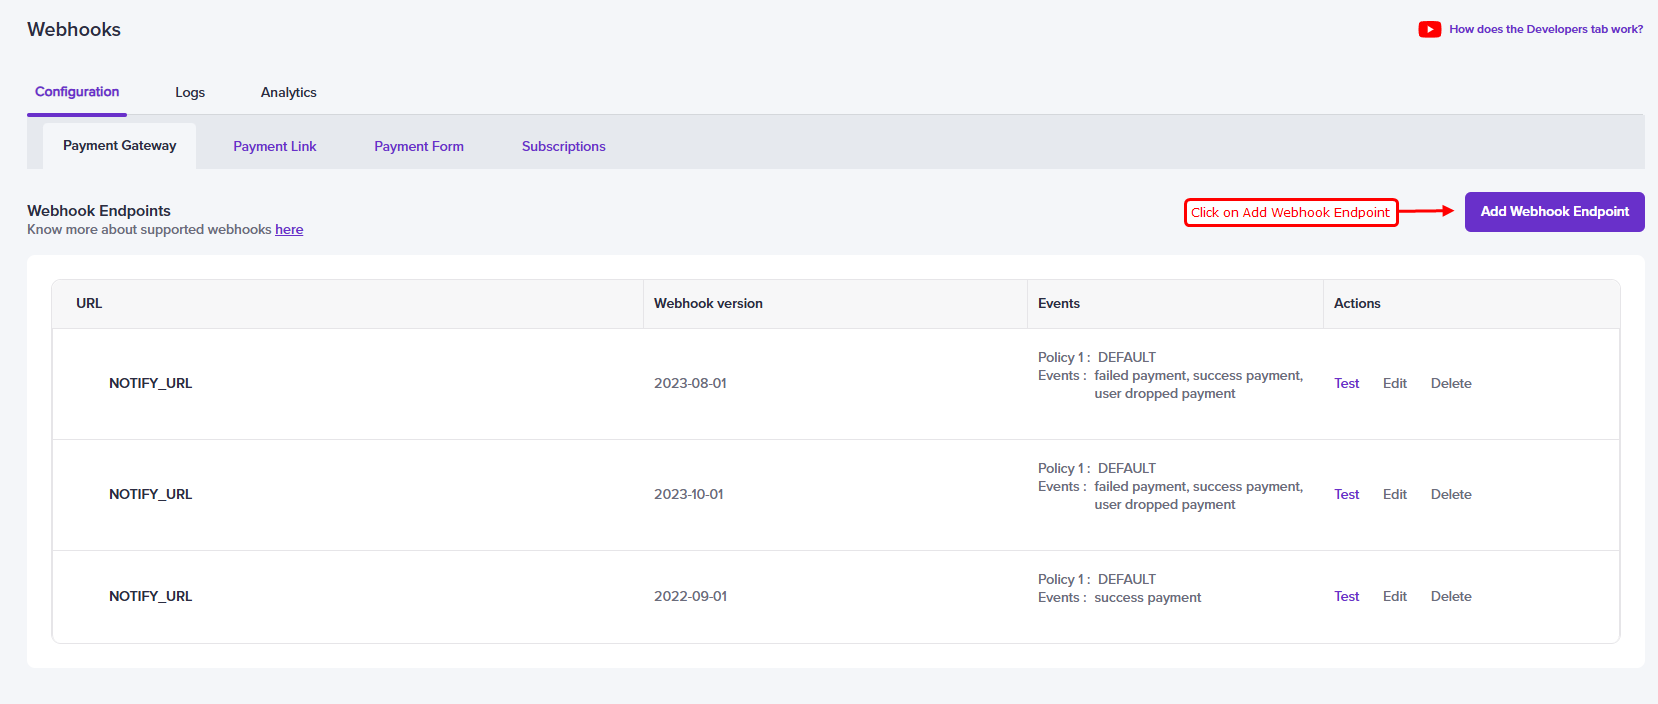Test the 2023-08-01 webhook endpoint
The width and height of the screenshot is (1658, 704).
coord(1347,383)
